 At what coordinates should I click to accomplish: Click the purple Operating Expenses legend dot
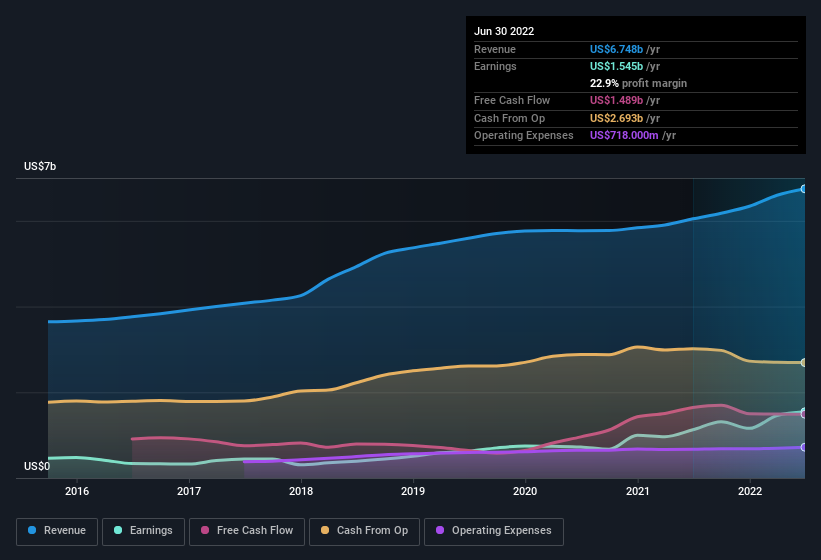point(440,530)
